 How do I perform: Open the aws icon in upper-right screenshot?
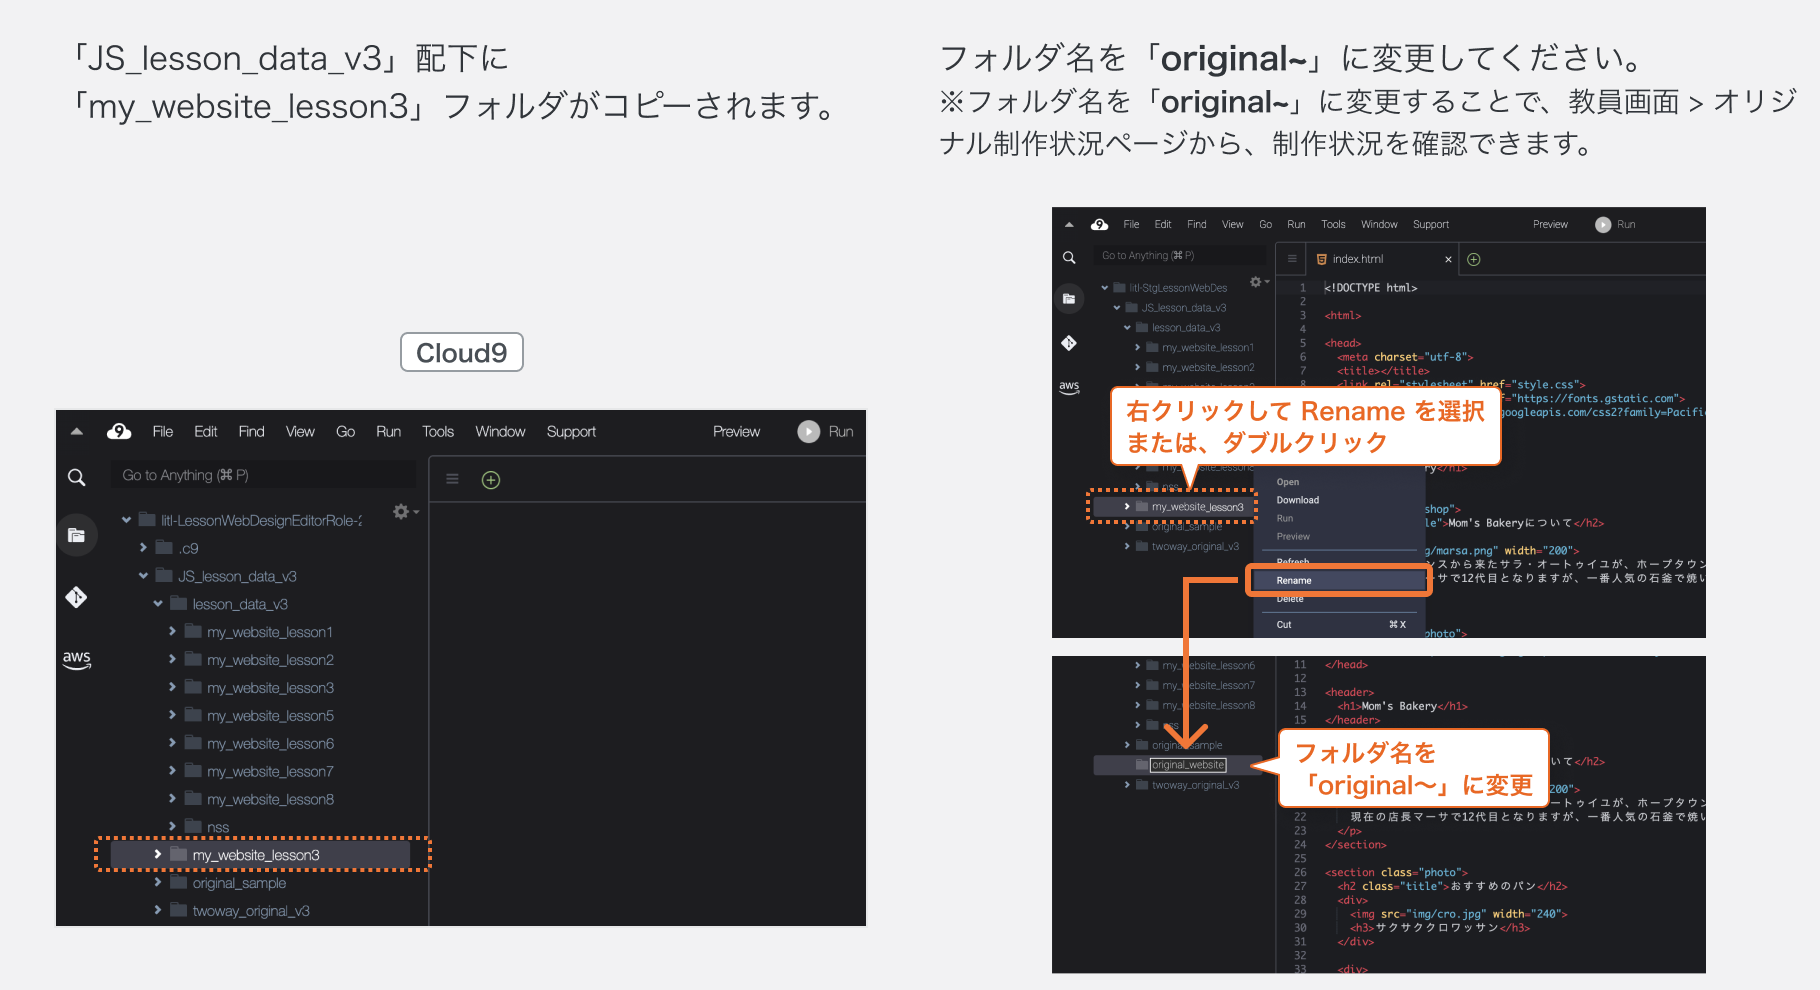tap(1069, 386)
